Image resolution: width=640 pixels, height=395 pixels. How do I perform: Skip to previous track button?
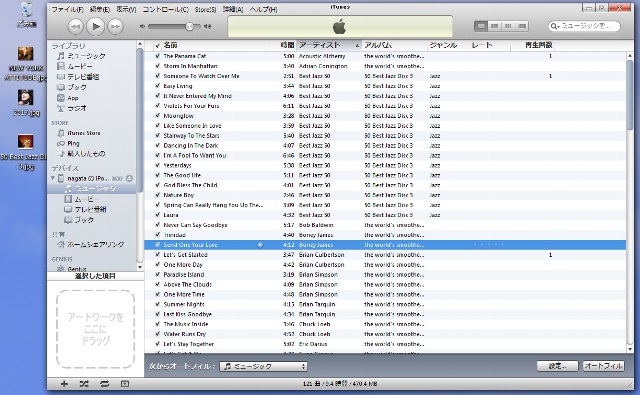point(76,27)
